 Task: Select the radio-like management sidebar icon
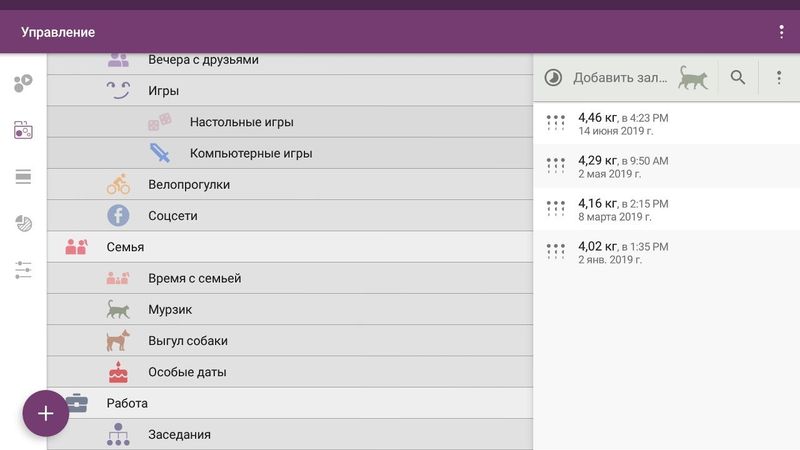(x=23, y=130)
